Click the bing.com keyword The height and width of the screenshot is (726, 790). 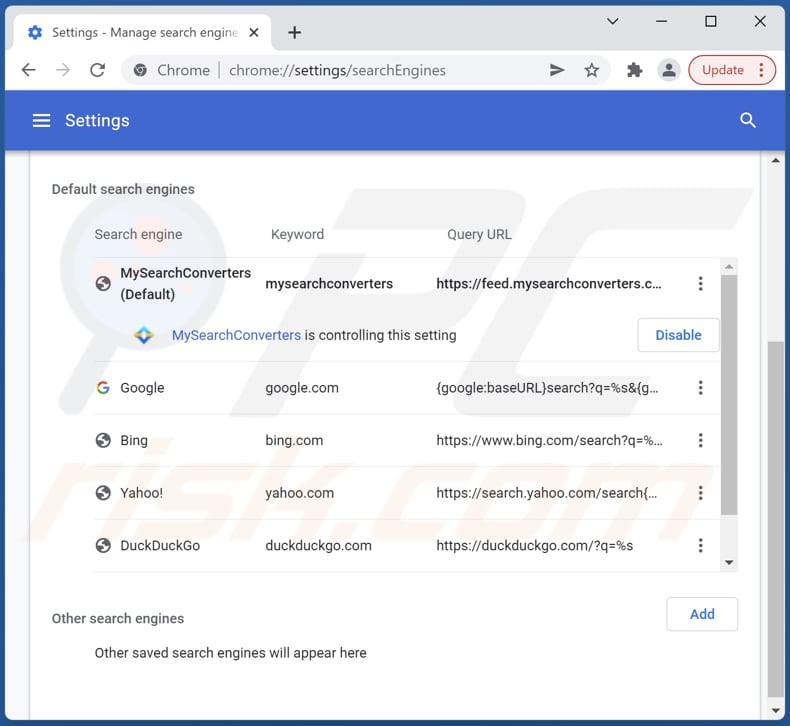point(294,440)
